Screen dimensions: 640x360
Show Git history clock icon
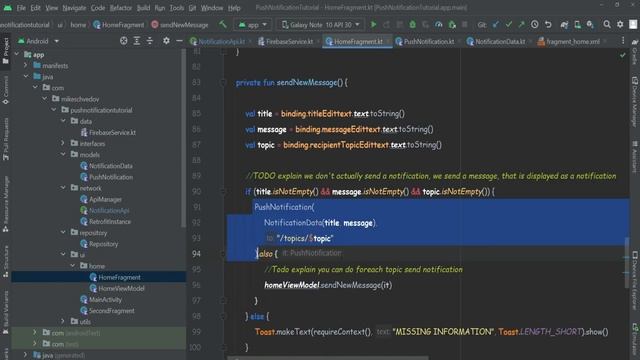coord(535,24)
